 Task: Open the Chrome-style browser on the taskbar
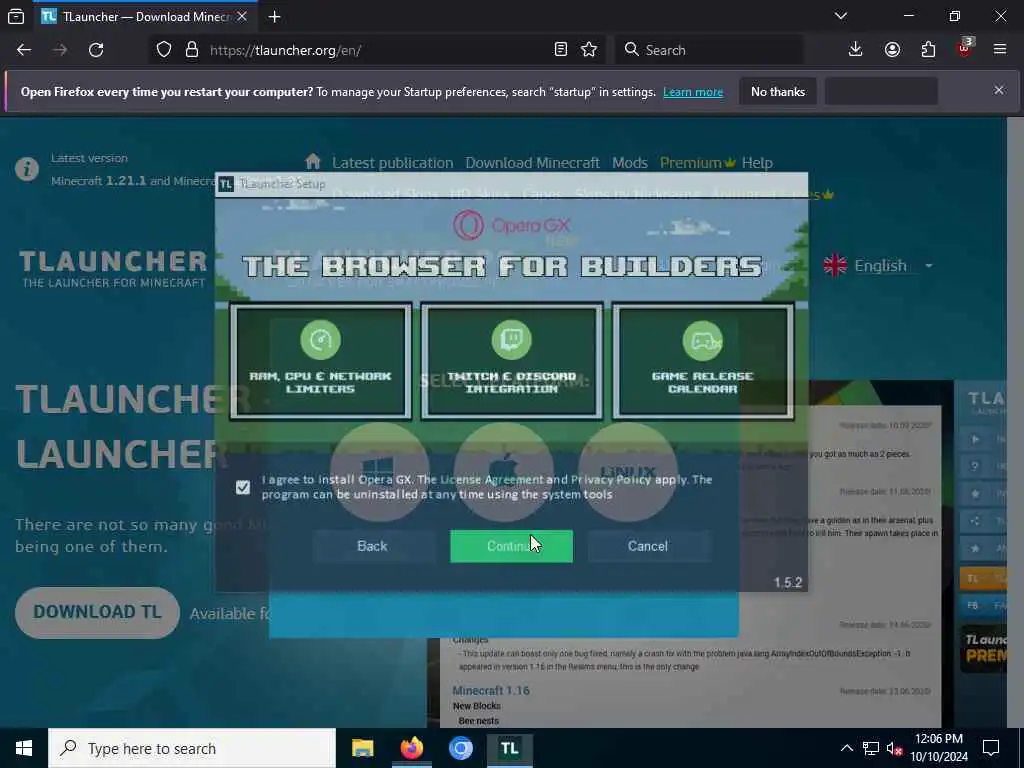coord(460,748)
